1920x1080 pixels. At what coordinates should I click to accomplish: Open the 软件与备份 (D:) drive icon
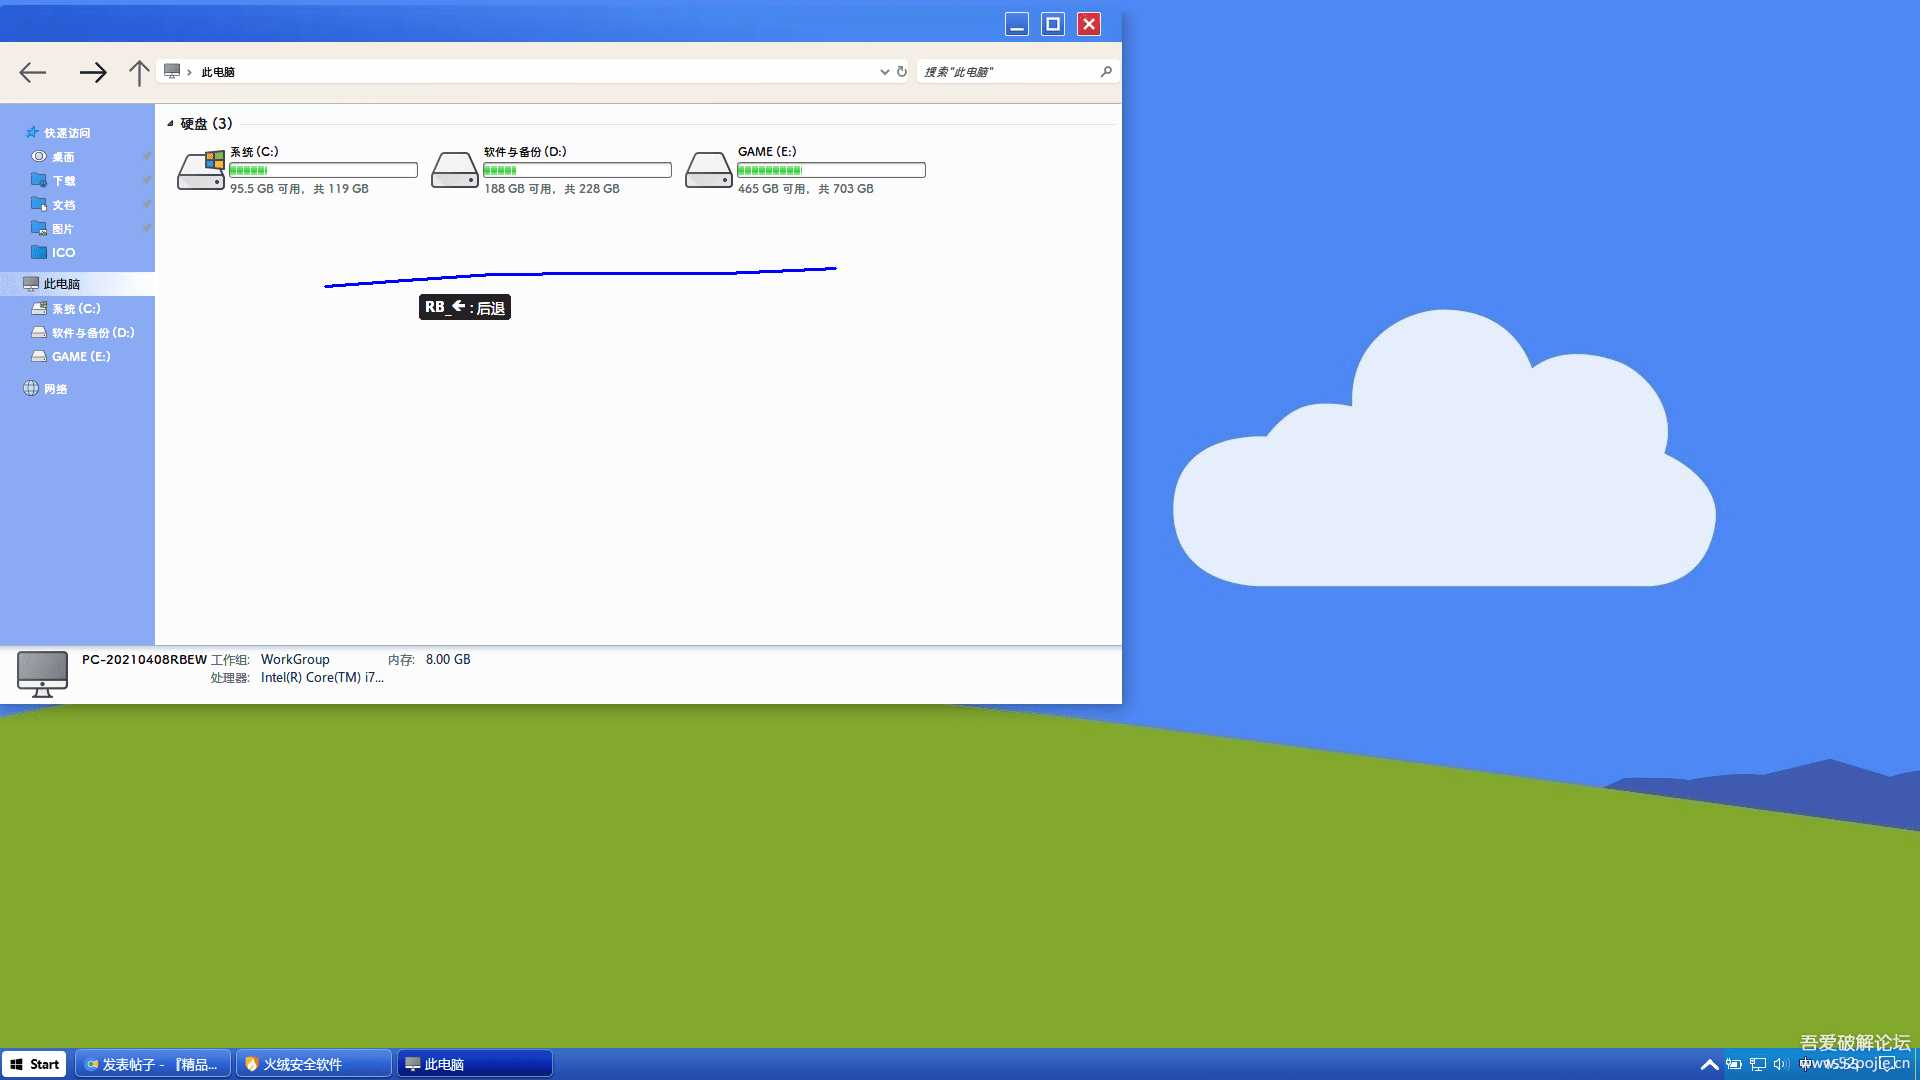(455, 171)
